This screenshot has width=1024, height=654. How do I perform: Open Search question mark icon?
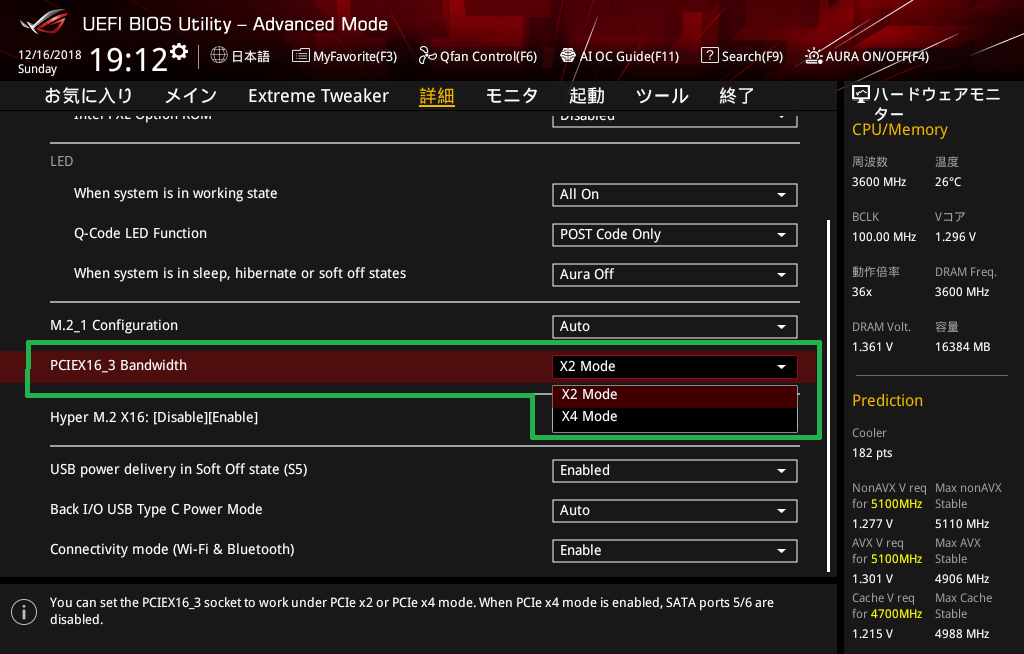(x=709, y=56)
